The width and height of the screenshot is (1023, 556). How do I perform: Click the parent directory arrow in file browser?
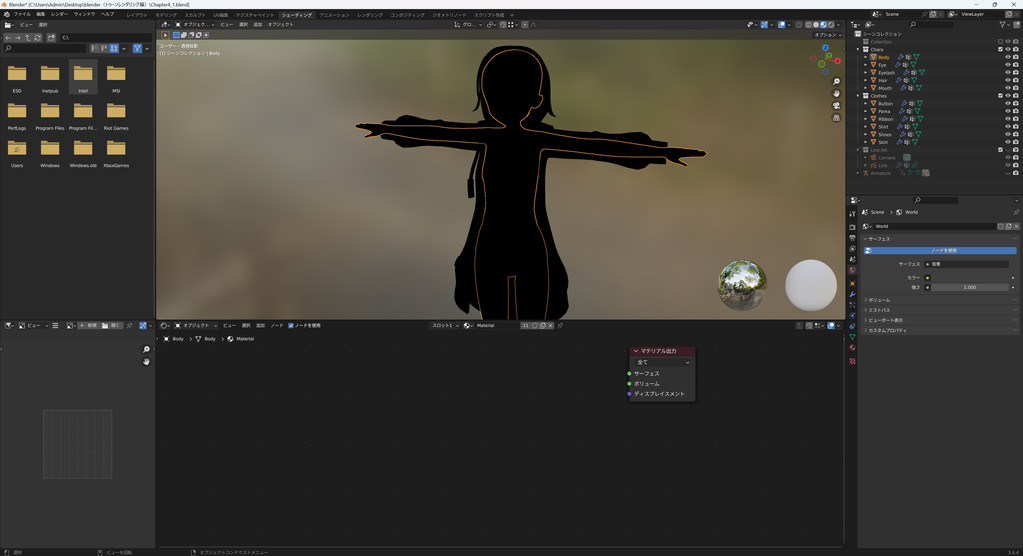tap(29, 37)
